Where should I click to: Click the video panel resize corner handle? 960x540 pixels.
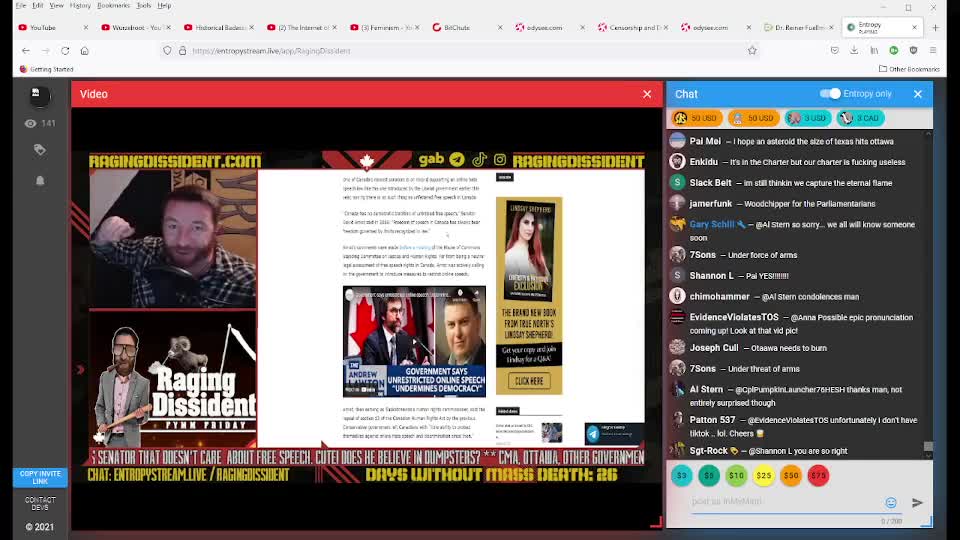[x=656, y=522]
